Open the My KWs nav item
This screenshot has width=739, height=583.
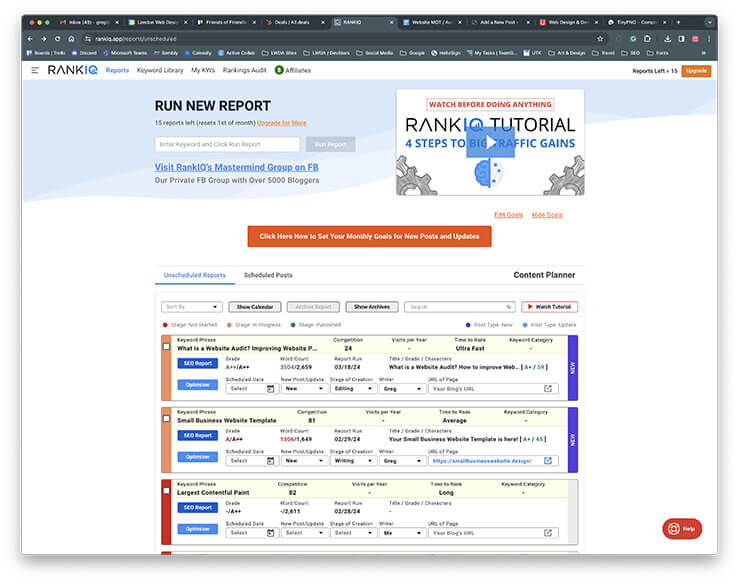tap(203, 70)
